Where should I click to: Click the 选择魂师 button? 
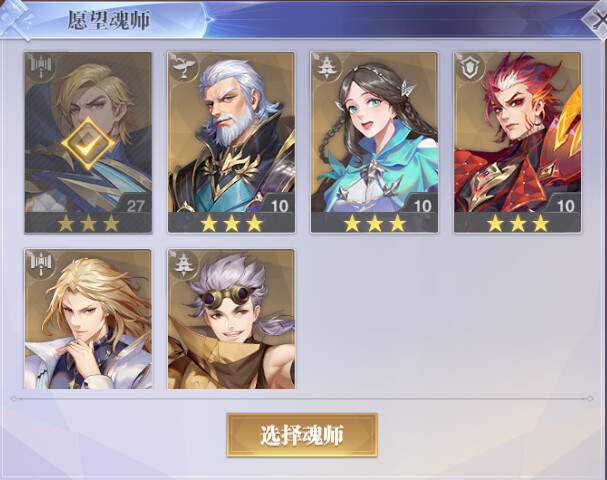tap(302, 435)
